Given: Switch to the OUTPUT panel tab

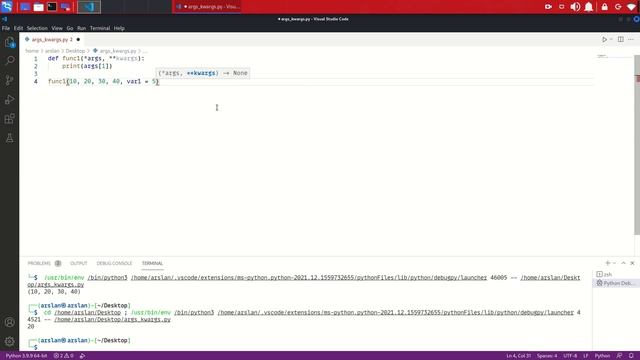Looking at the screenshot, I should pyautogui.click(x=79, y=263).
